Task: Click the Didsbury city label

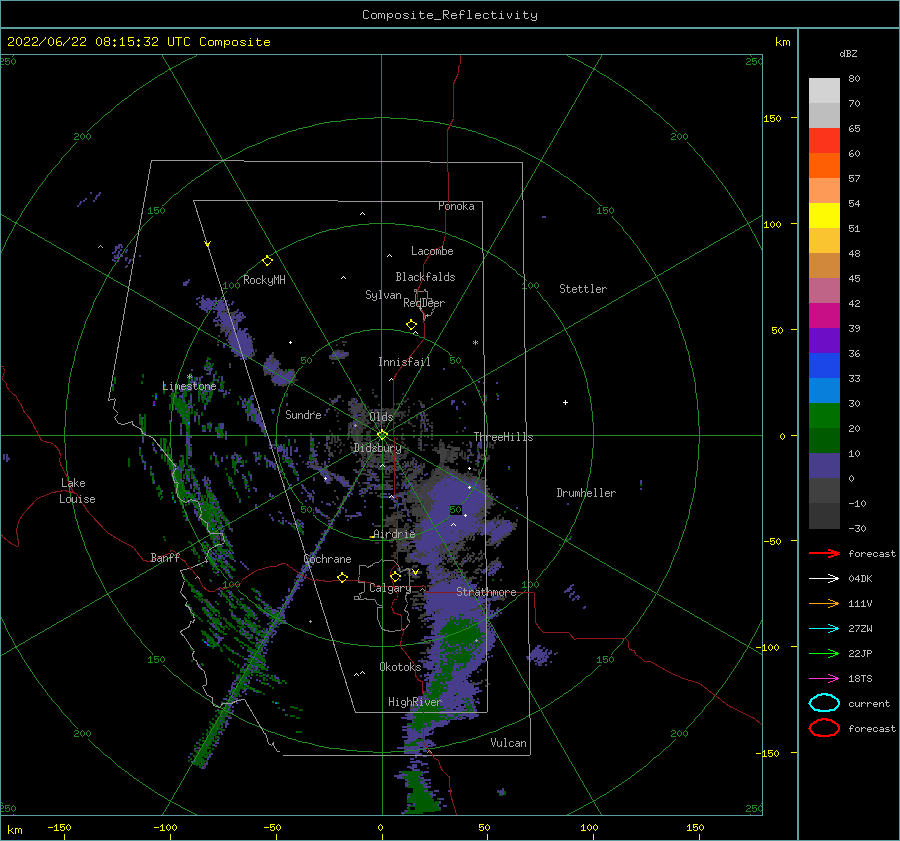Action: pos(378,448)
